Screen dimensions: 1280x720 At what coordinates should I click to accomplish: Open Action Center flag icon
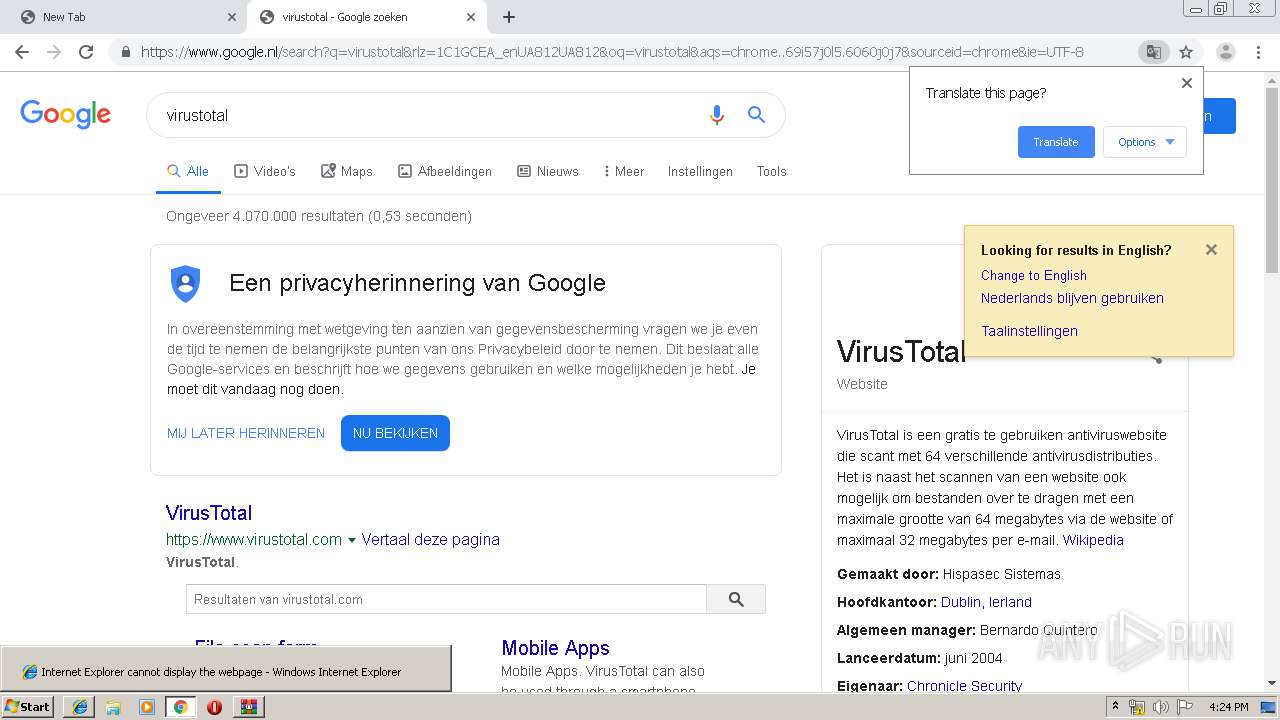coord(1184,706)
